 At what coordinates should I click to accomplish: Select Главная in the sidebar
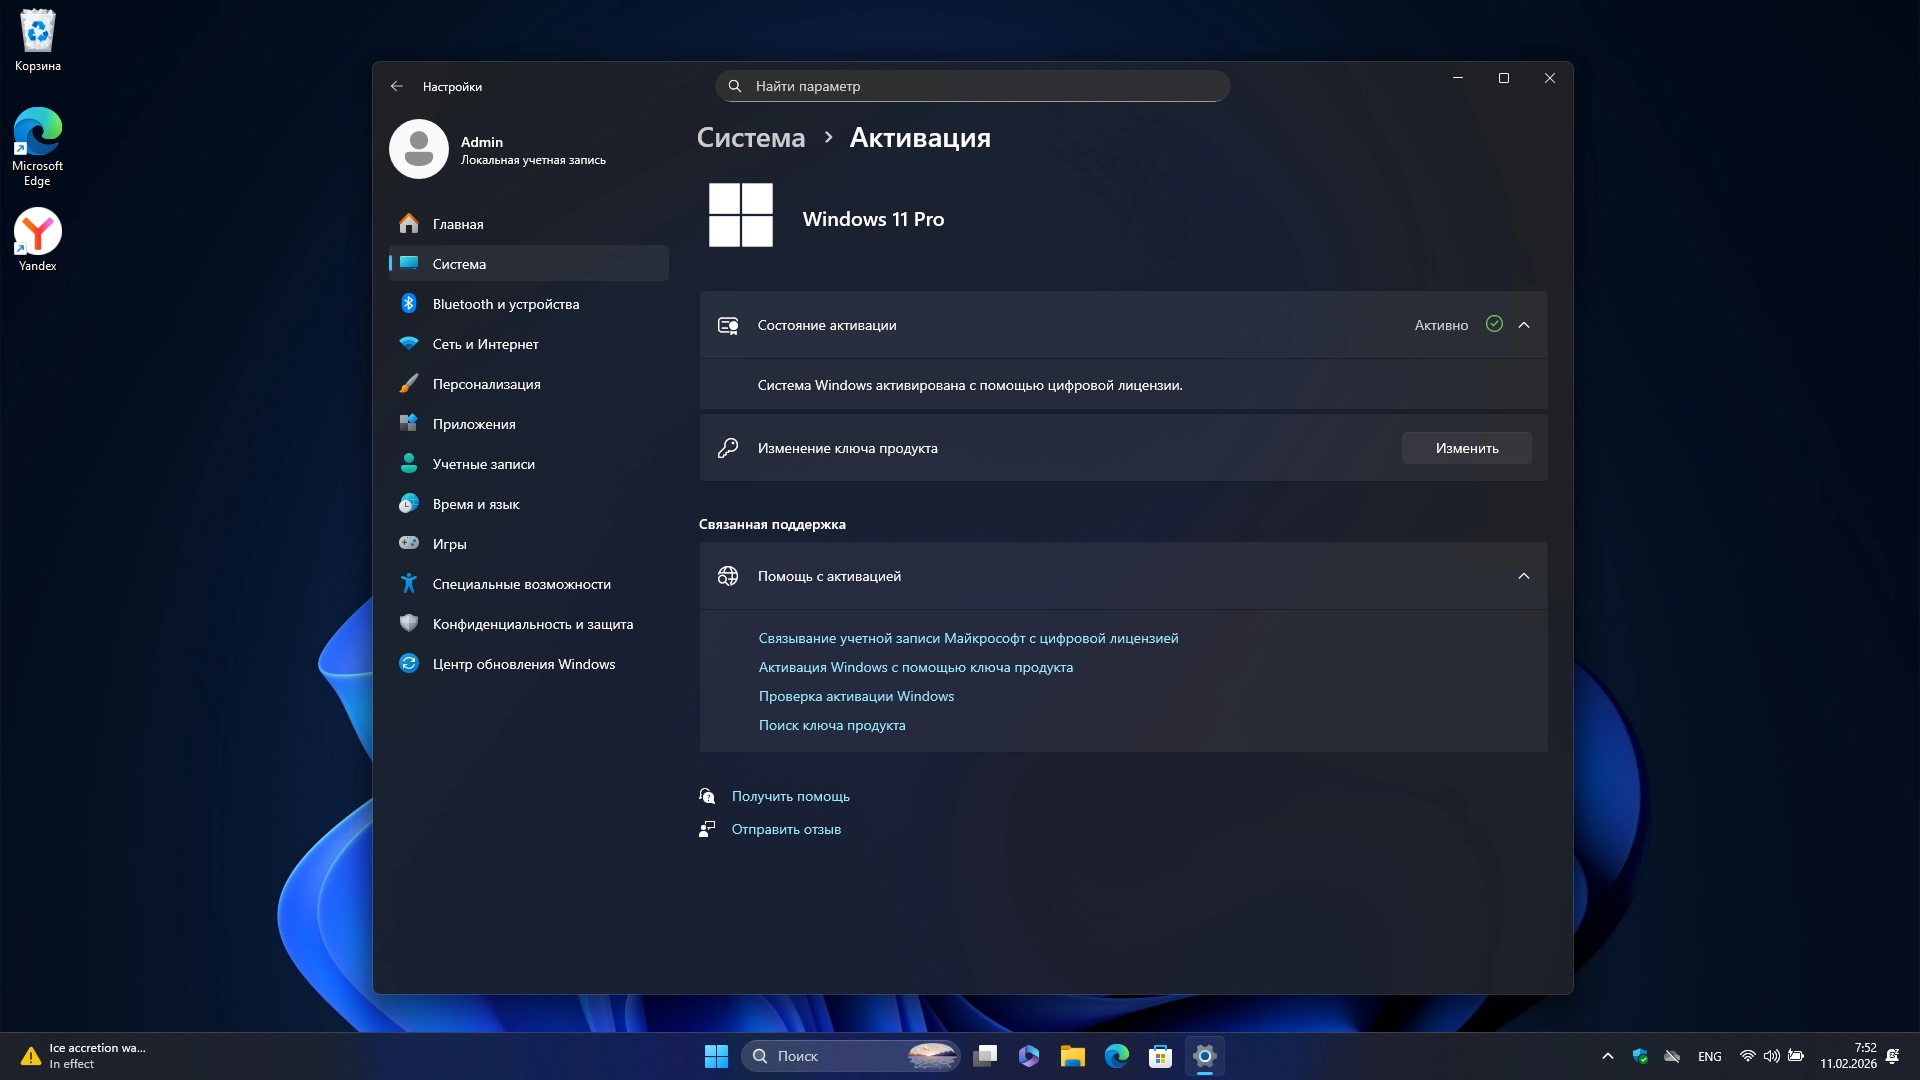click(x=458, y=224)
